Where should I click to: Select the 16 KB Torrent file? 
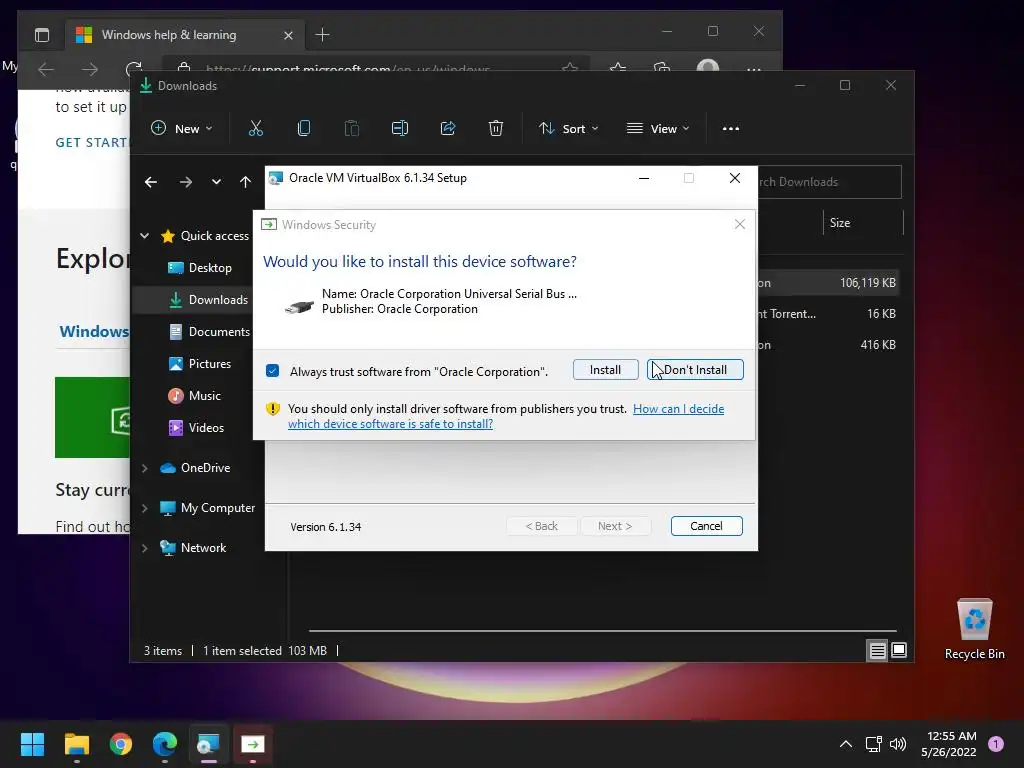pyautogui.click(x=828, y=314)
